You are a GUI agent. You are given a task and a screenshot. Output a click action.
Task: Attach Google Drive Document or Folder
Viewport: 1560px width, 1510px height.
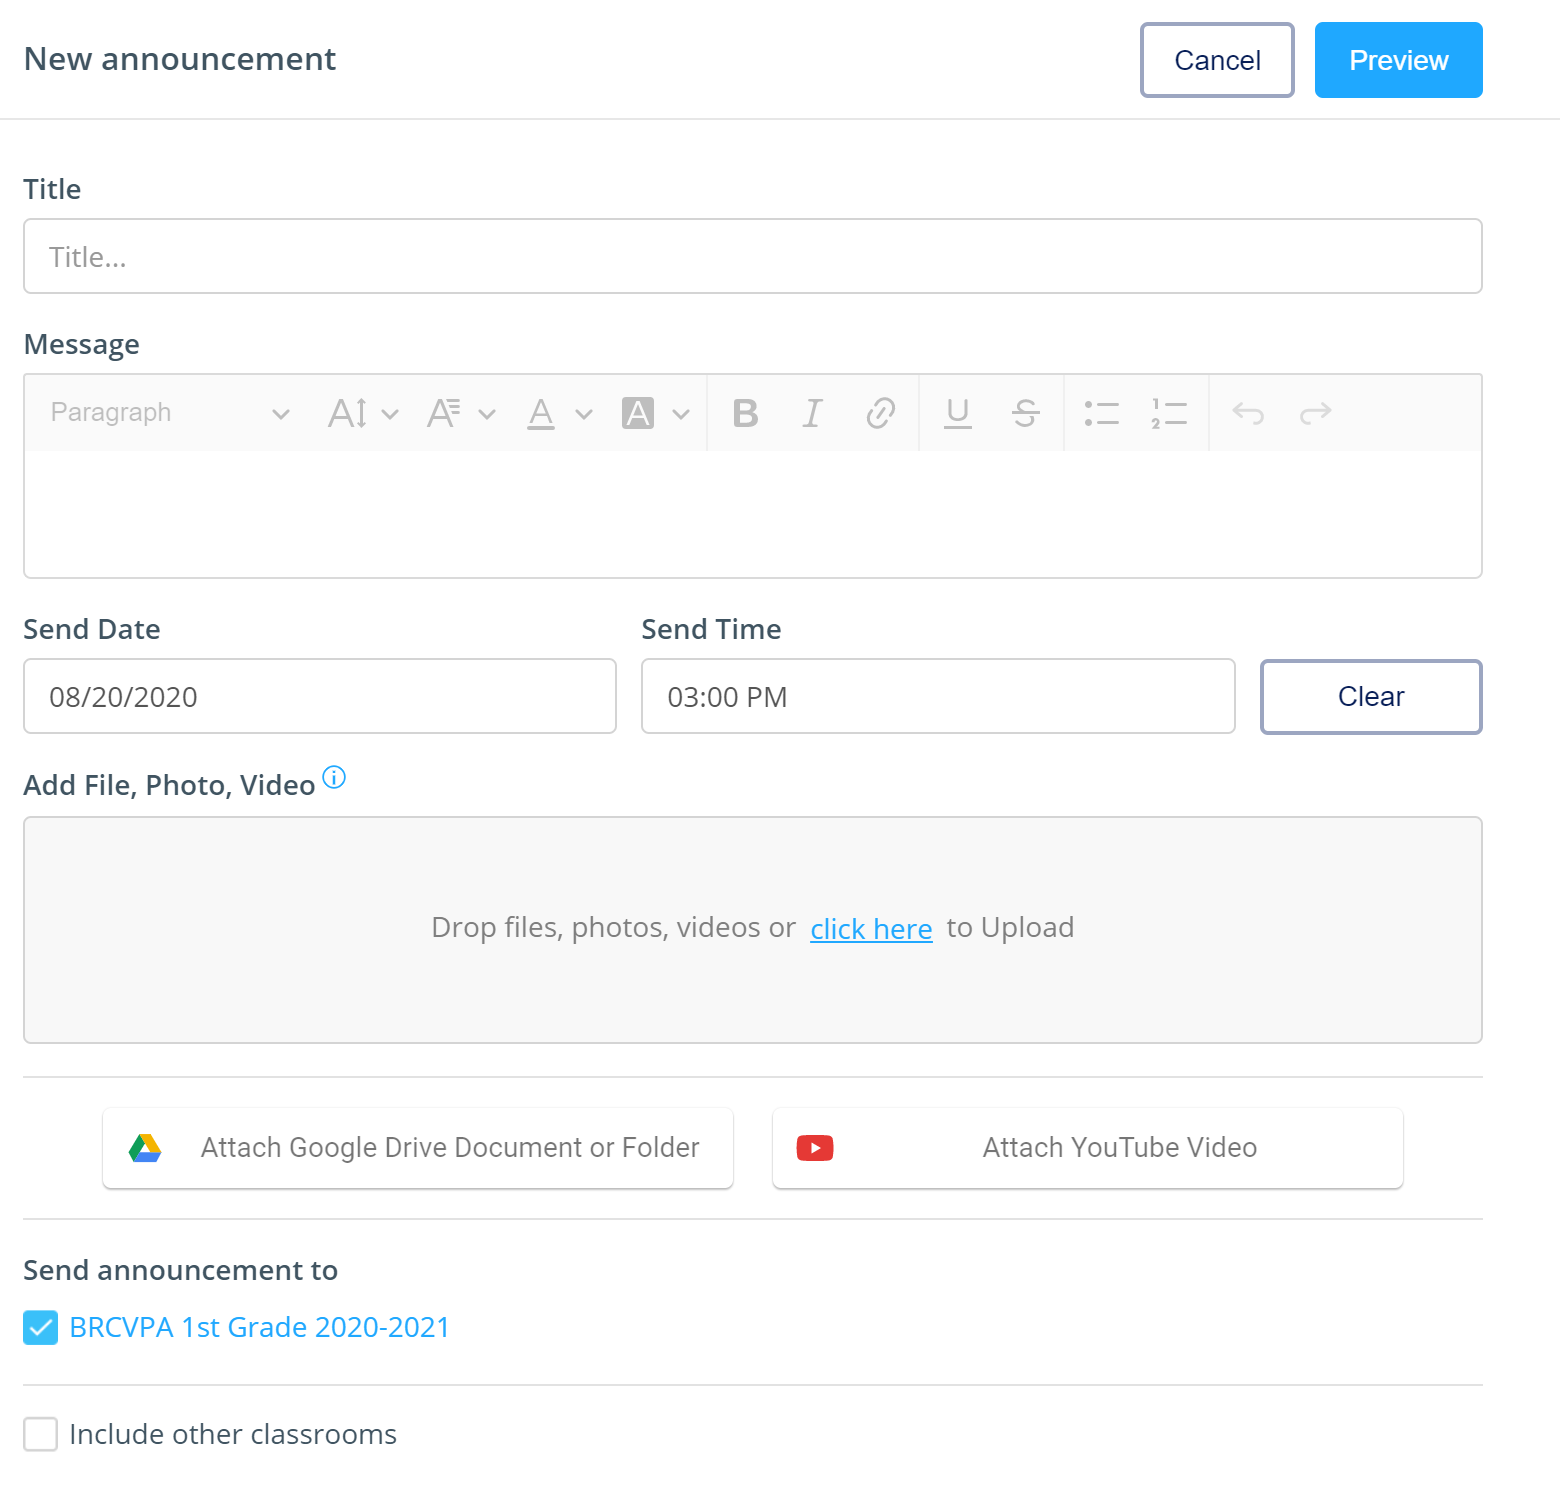click(418, 1148)
